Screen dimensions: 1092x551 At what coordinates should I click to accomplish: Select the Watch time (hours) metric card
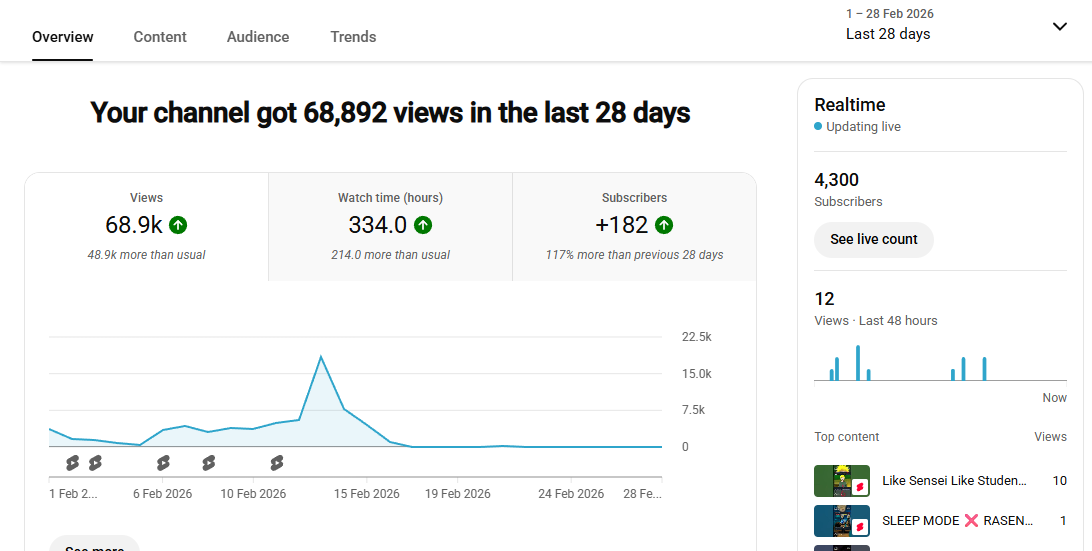(390, 227)
